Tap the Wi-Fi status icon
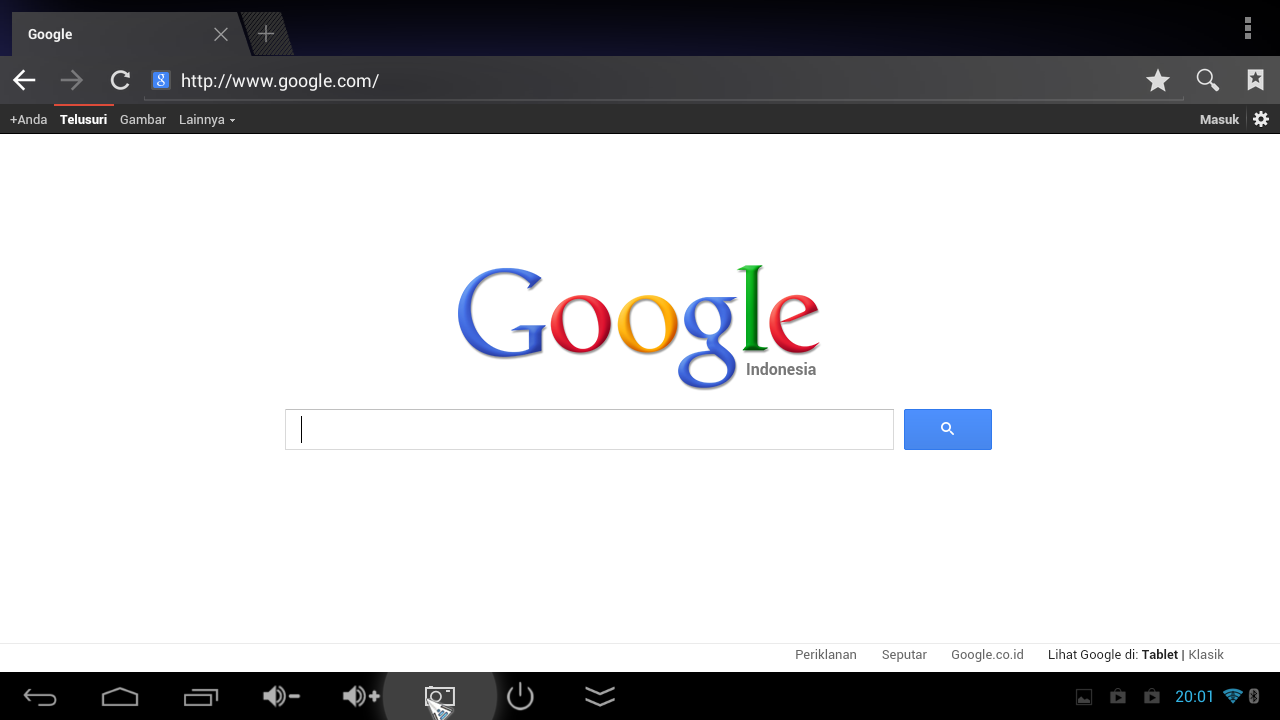Image resolution: width=1280 pixels, height=720 pixels. coord(1233,696)
